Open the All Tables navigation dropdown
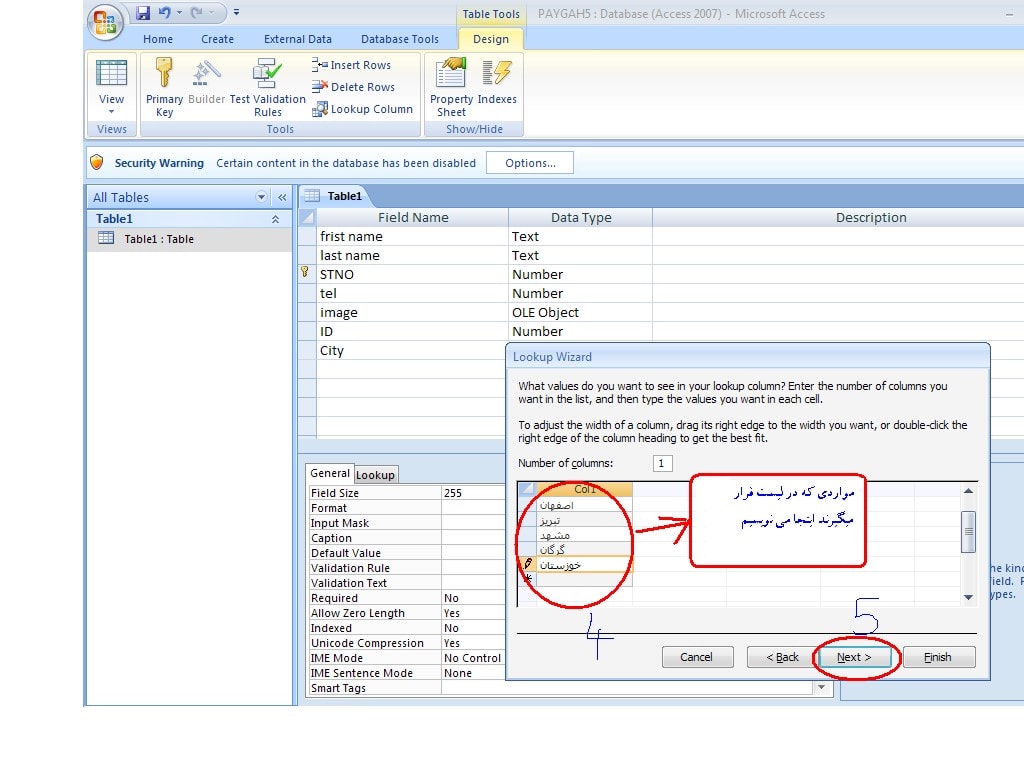The image size is (1024, 768). [261, 197]
